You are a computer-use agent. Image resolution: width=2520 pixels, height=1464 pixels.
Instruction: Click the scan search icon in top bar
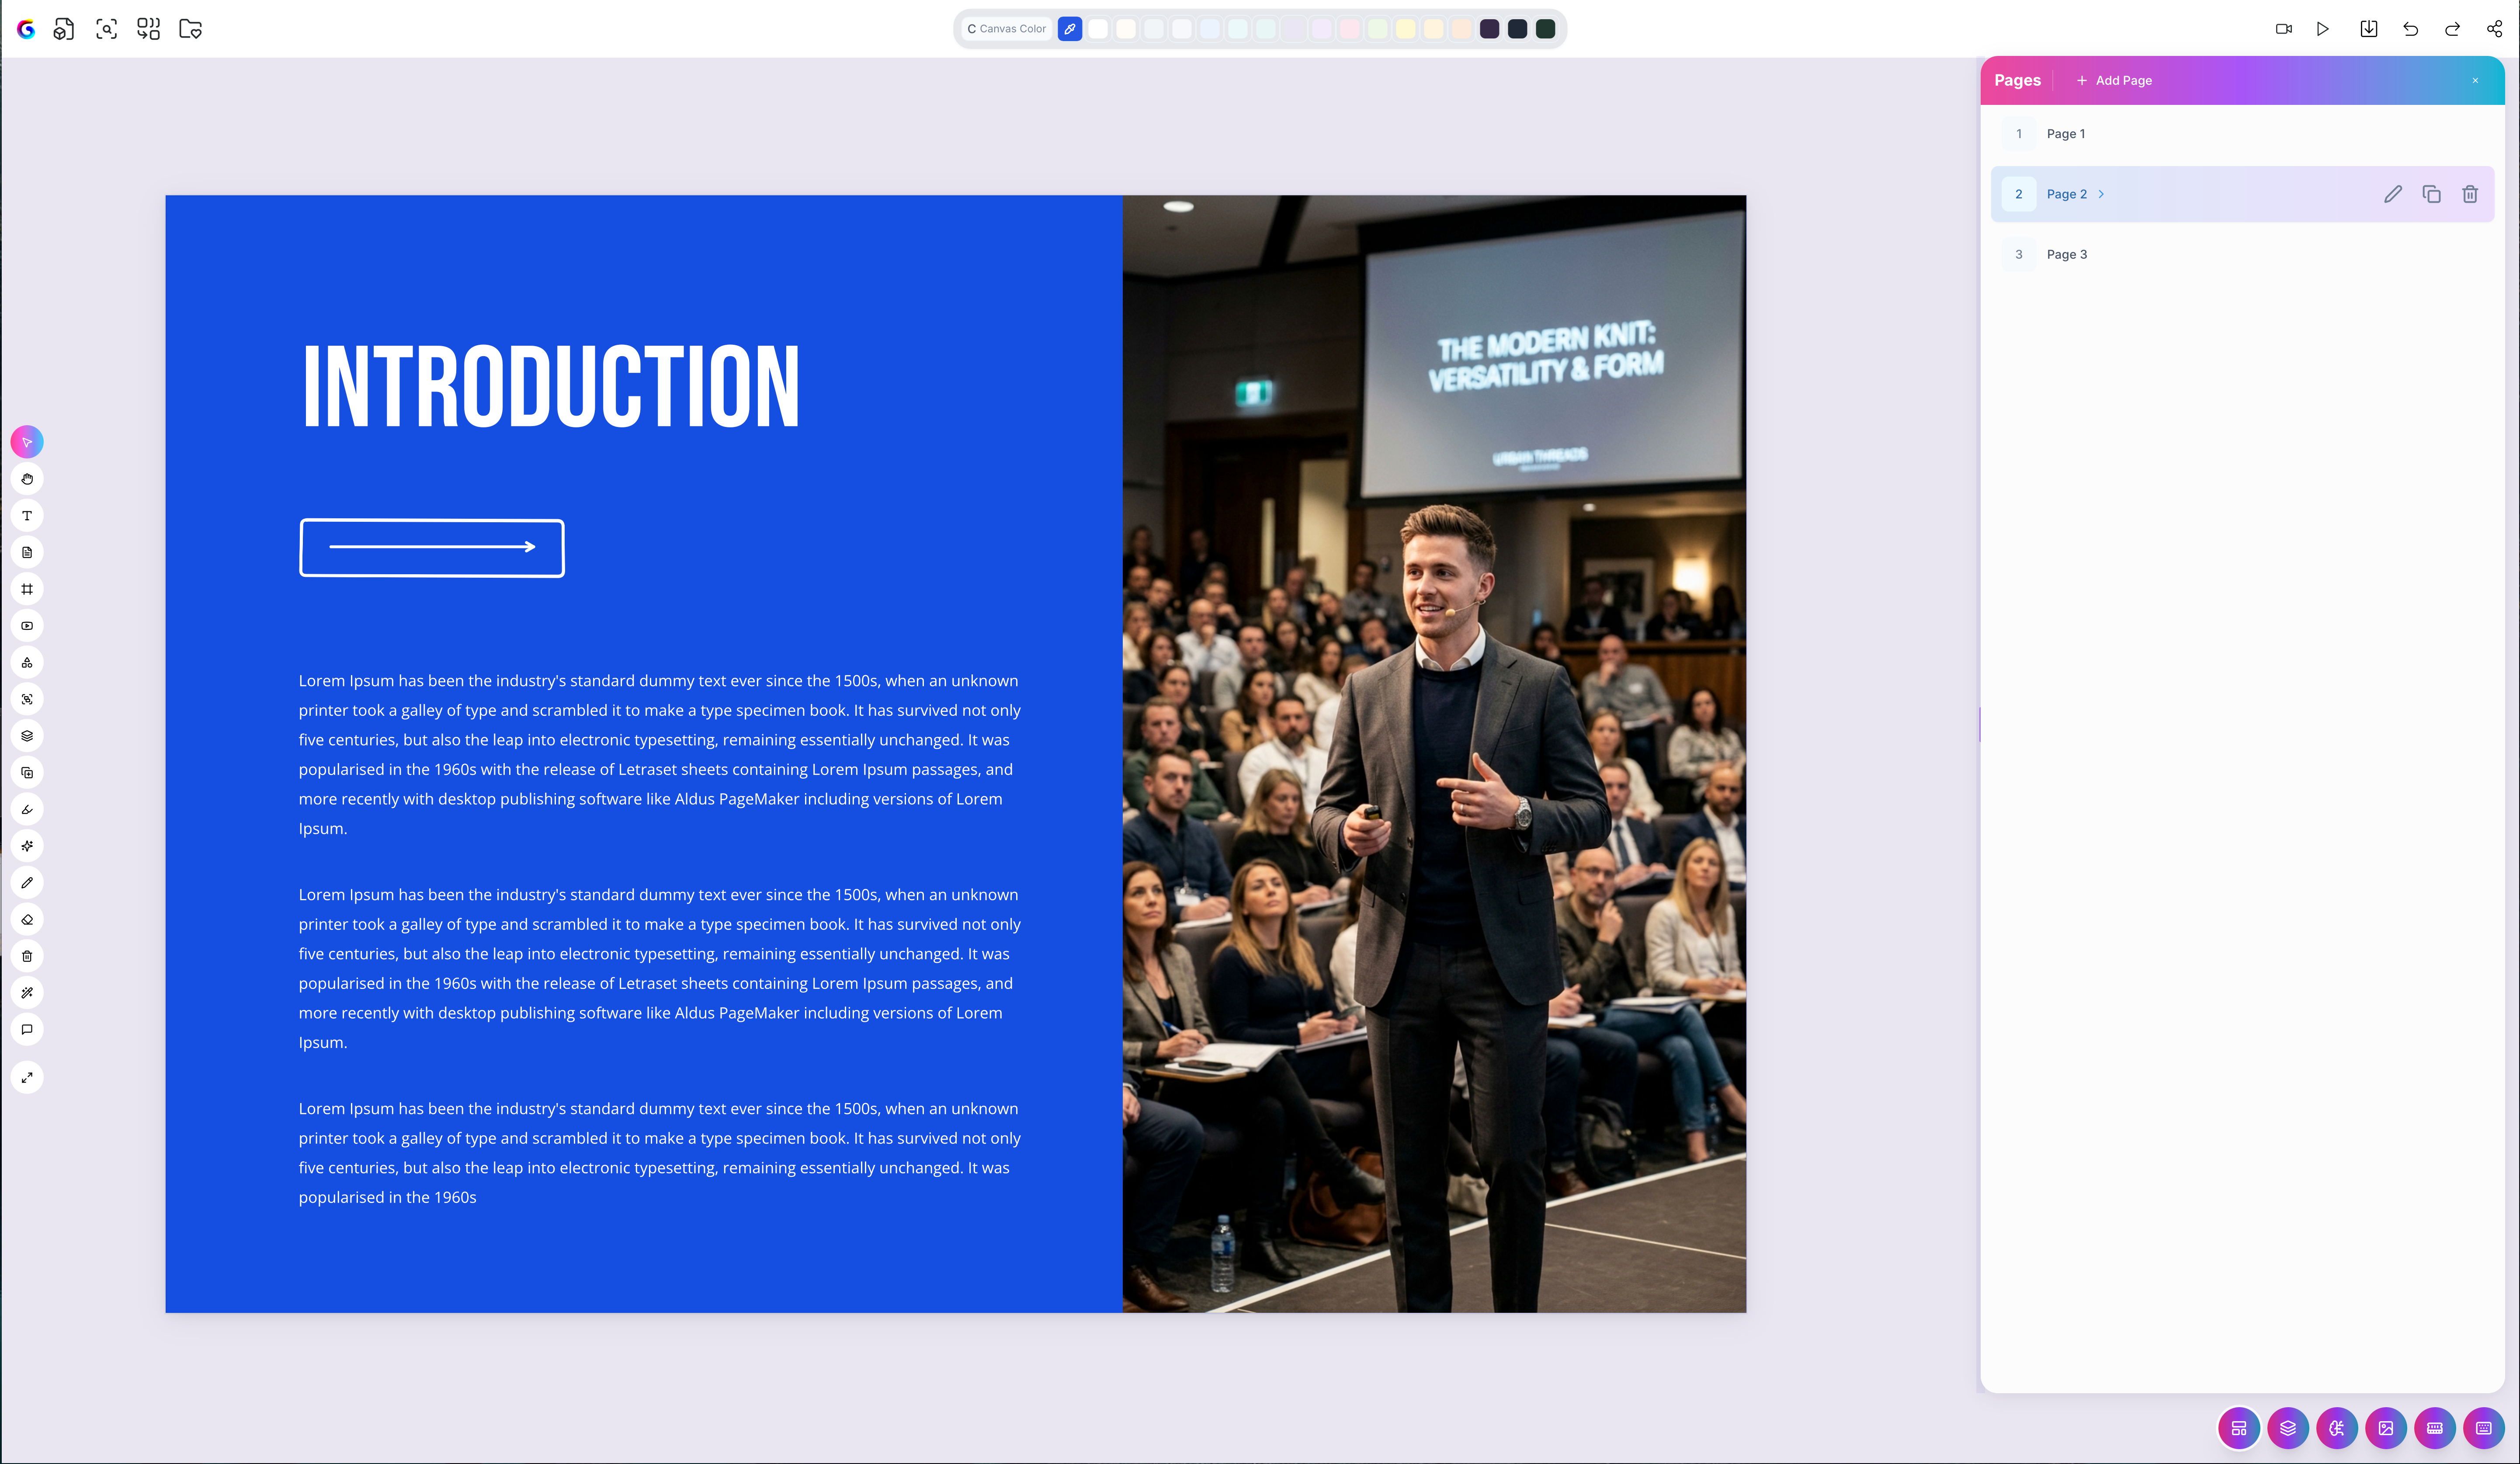pos(106,29)
